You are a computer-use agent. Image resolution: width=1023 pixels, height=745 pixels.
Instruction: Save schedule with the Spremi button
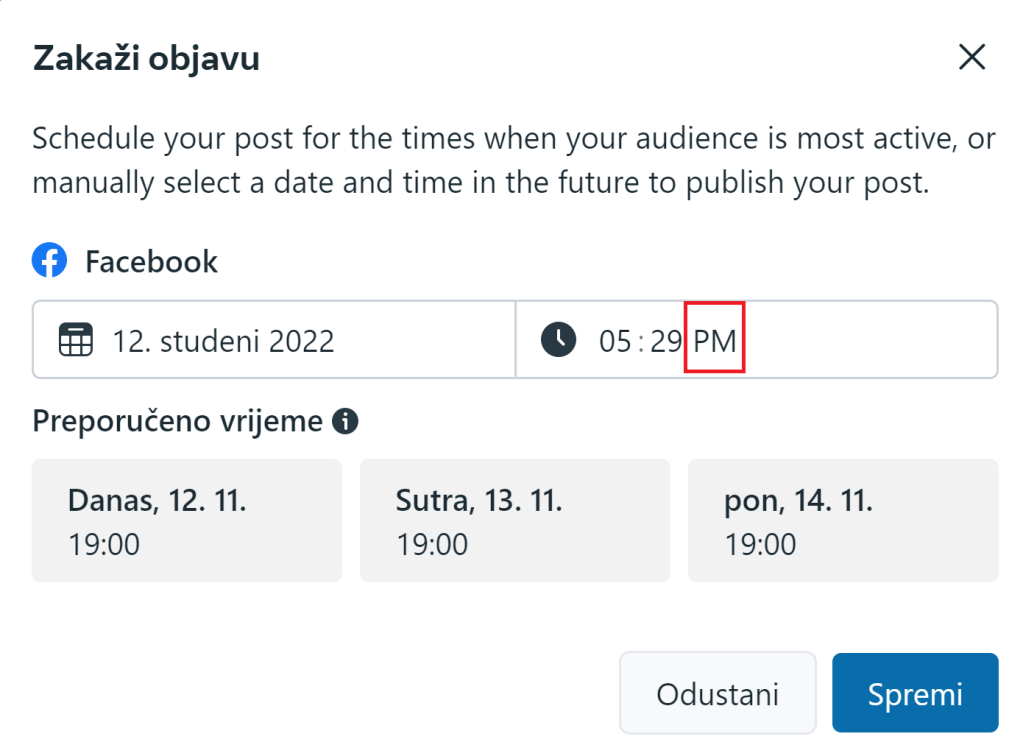pos(914,694)
